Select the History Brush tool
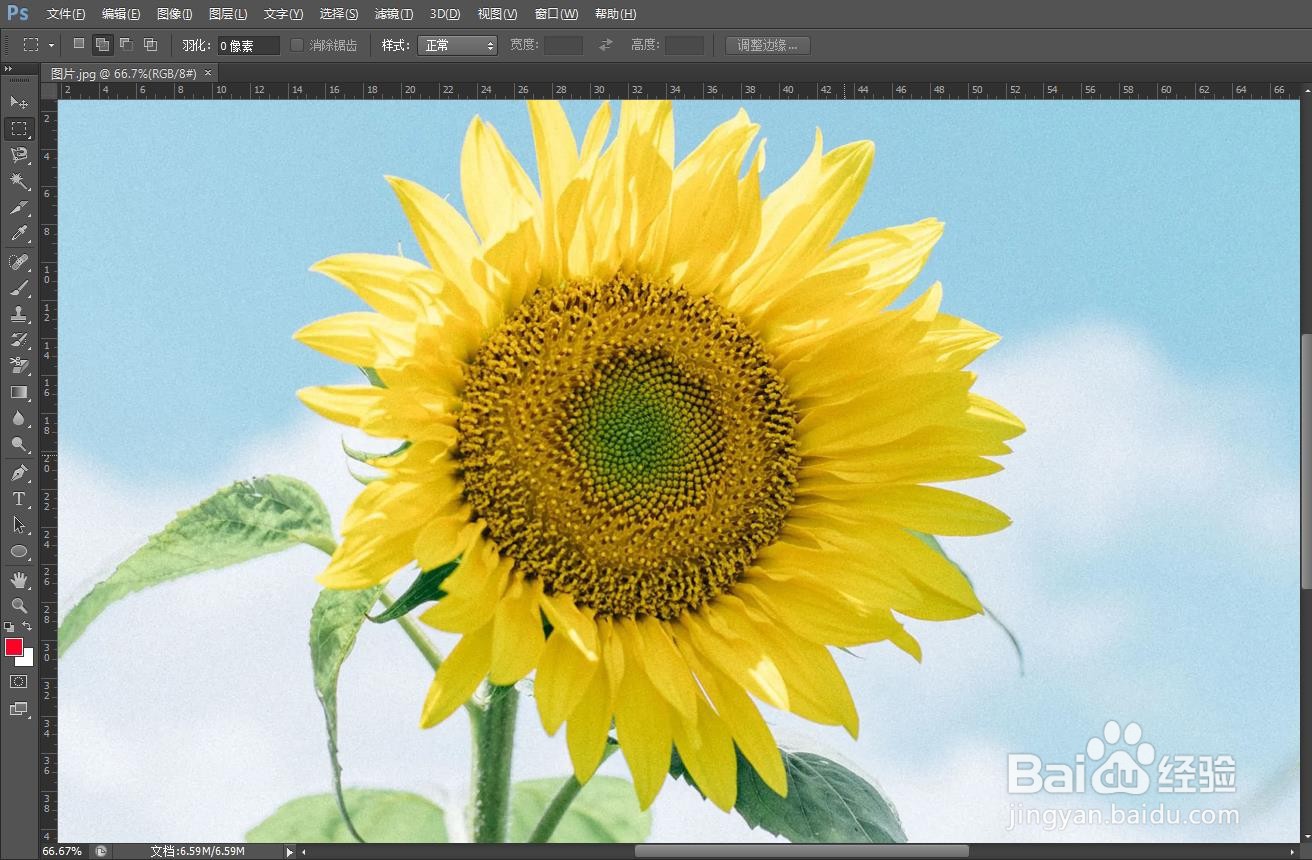 (19, 340)
